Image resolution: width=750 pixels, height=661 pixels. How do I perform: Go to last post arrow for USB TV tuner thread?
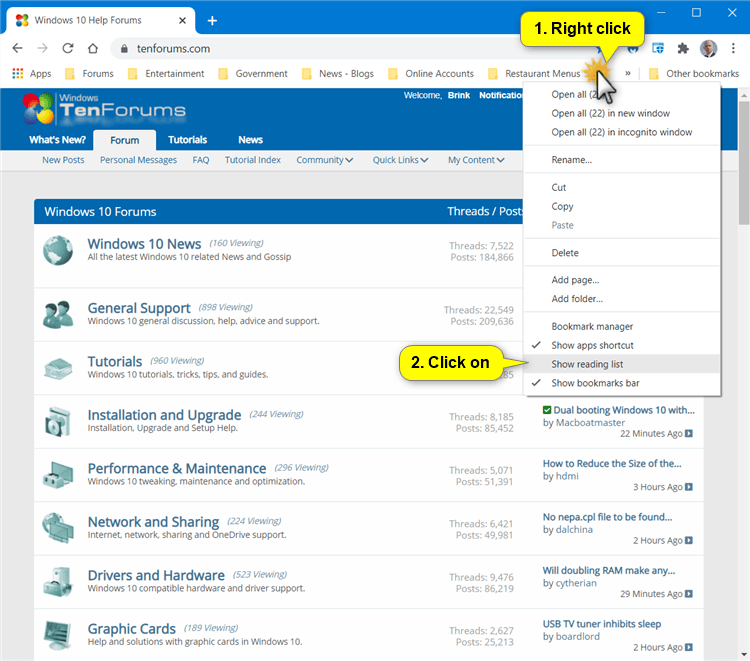click(x=689, y=647)
